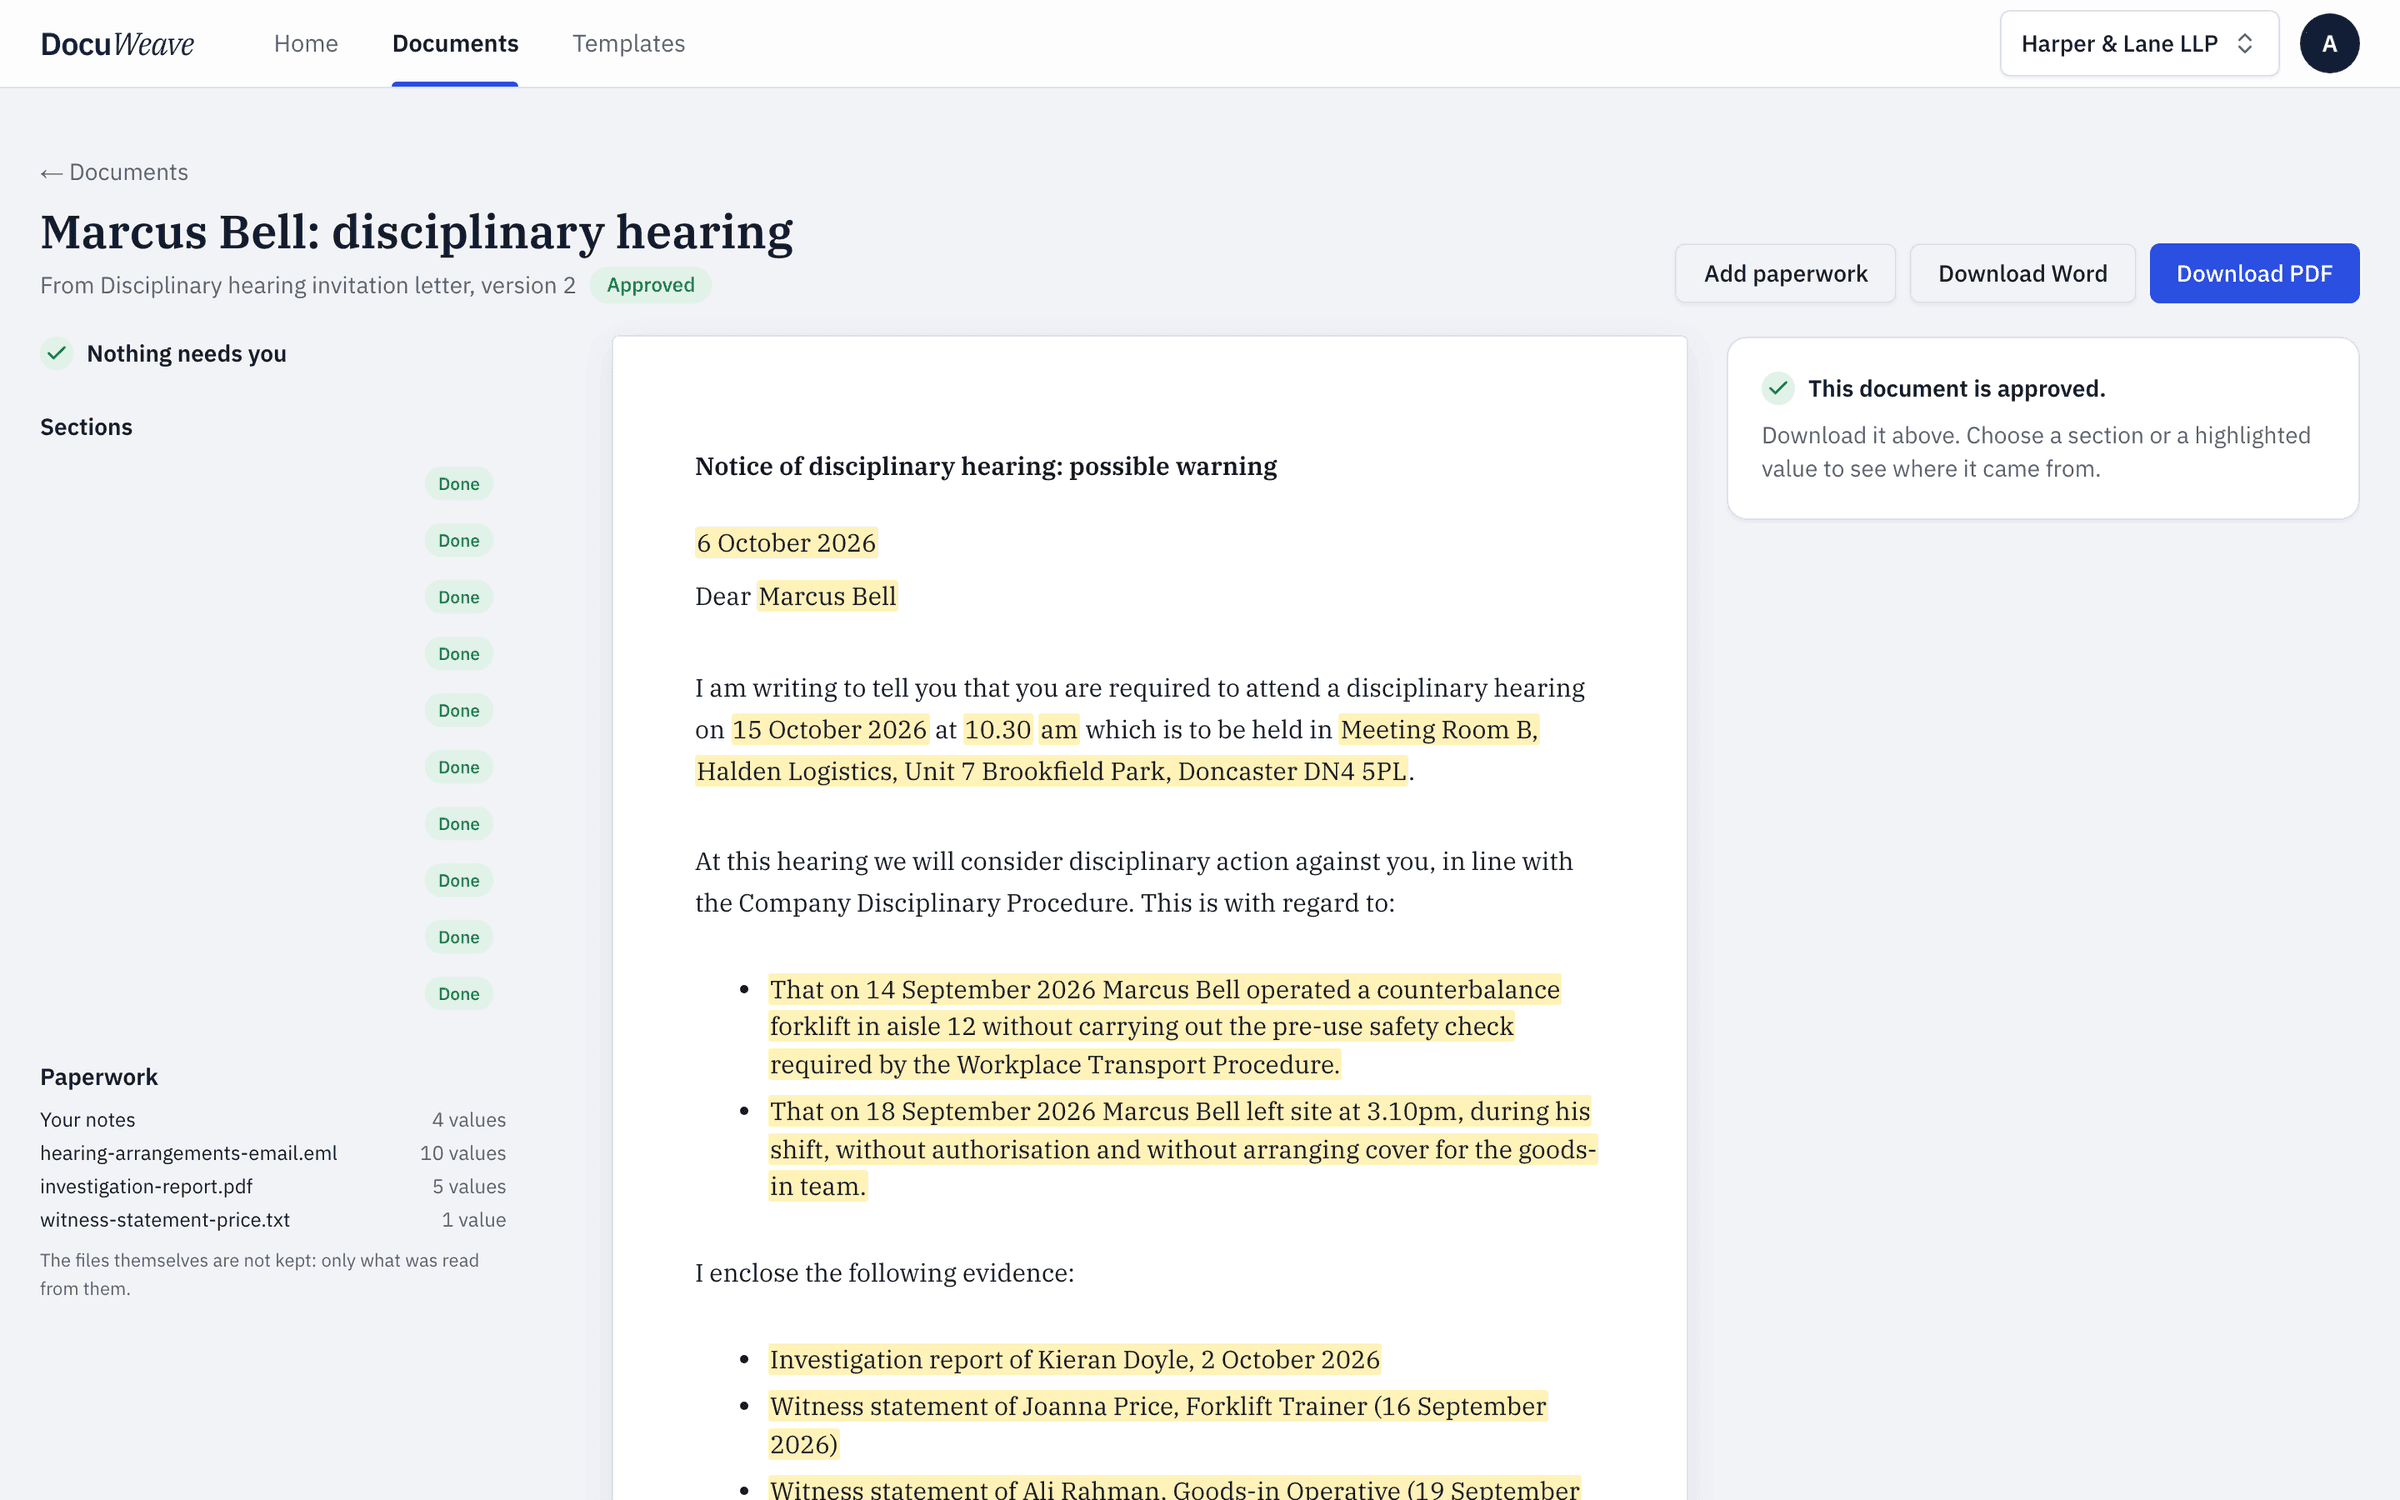Select the 18 September 2026 left site allegation

point(1182,1149)
